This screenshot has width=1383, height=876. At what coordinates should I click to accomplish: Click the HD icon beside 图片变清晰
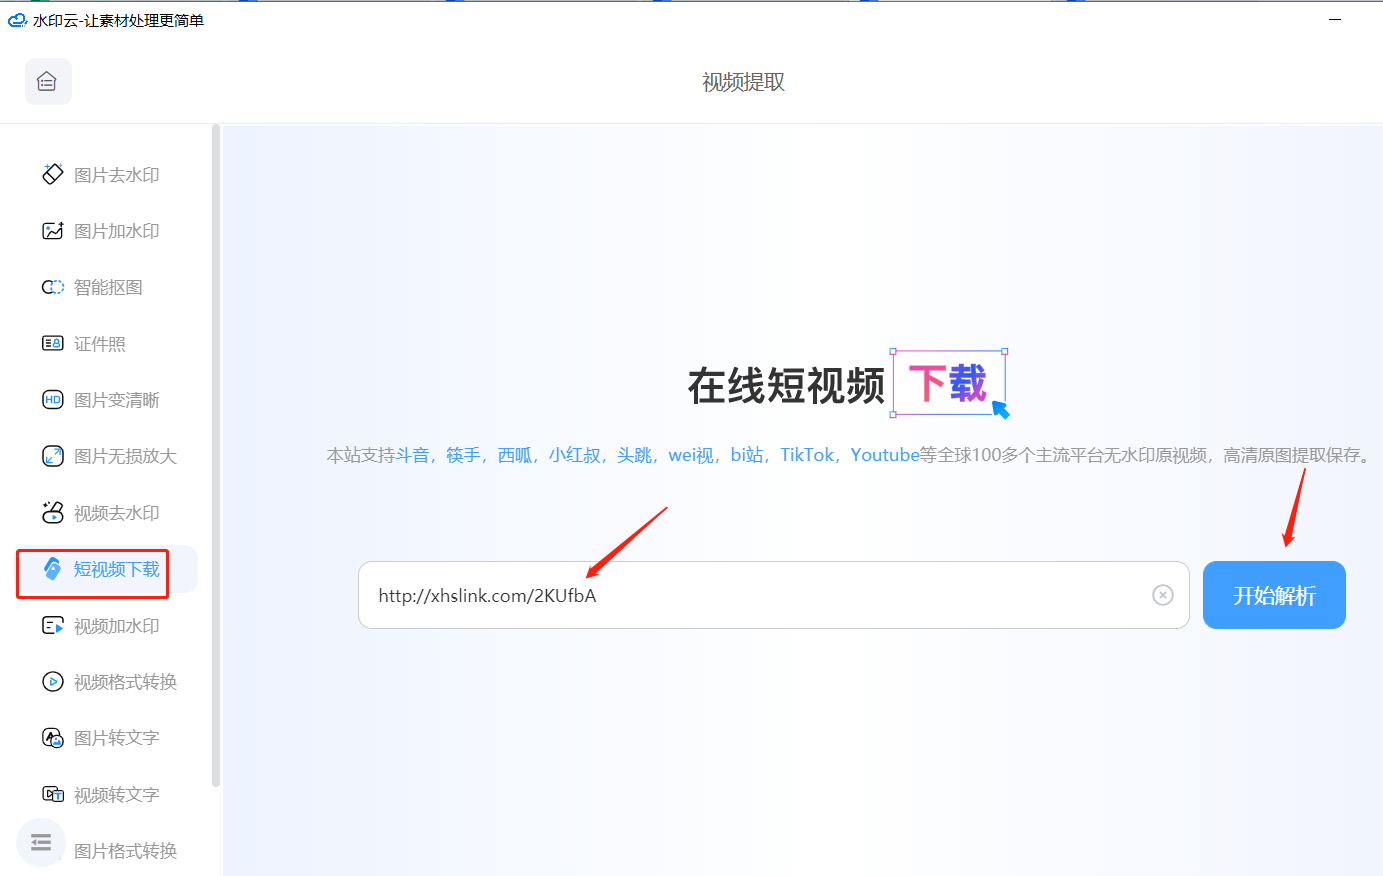click(53, 400)
